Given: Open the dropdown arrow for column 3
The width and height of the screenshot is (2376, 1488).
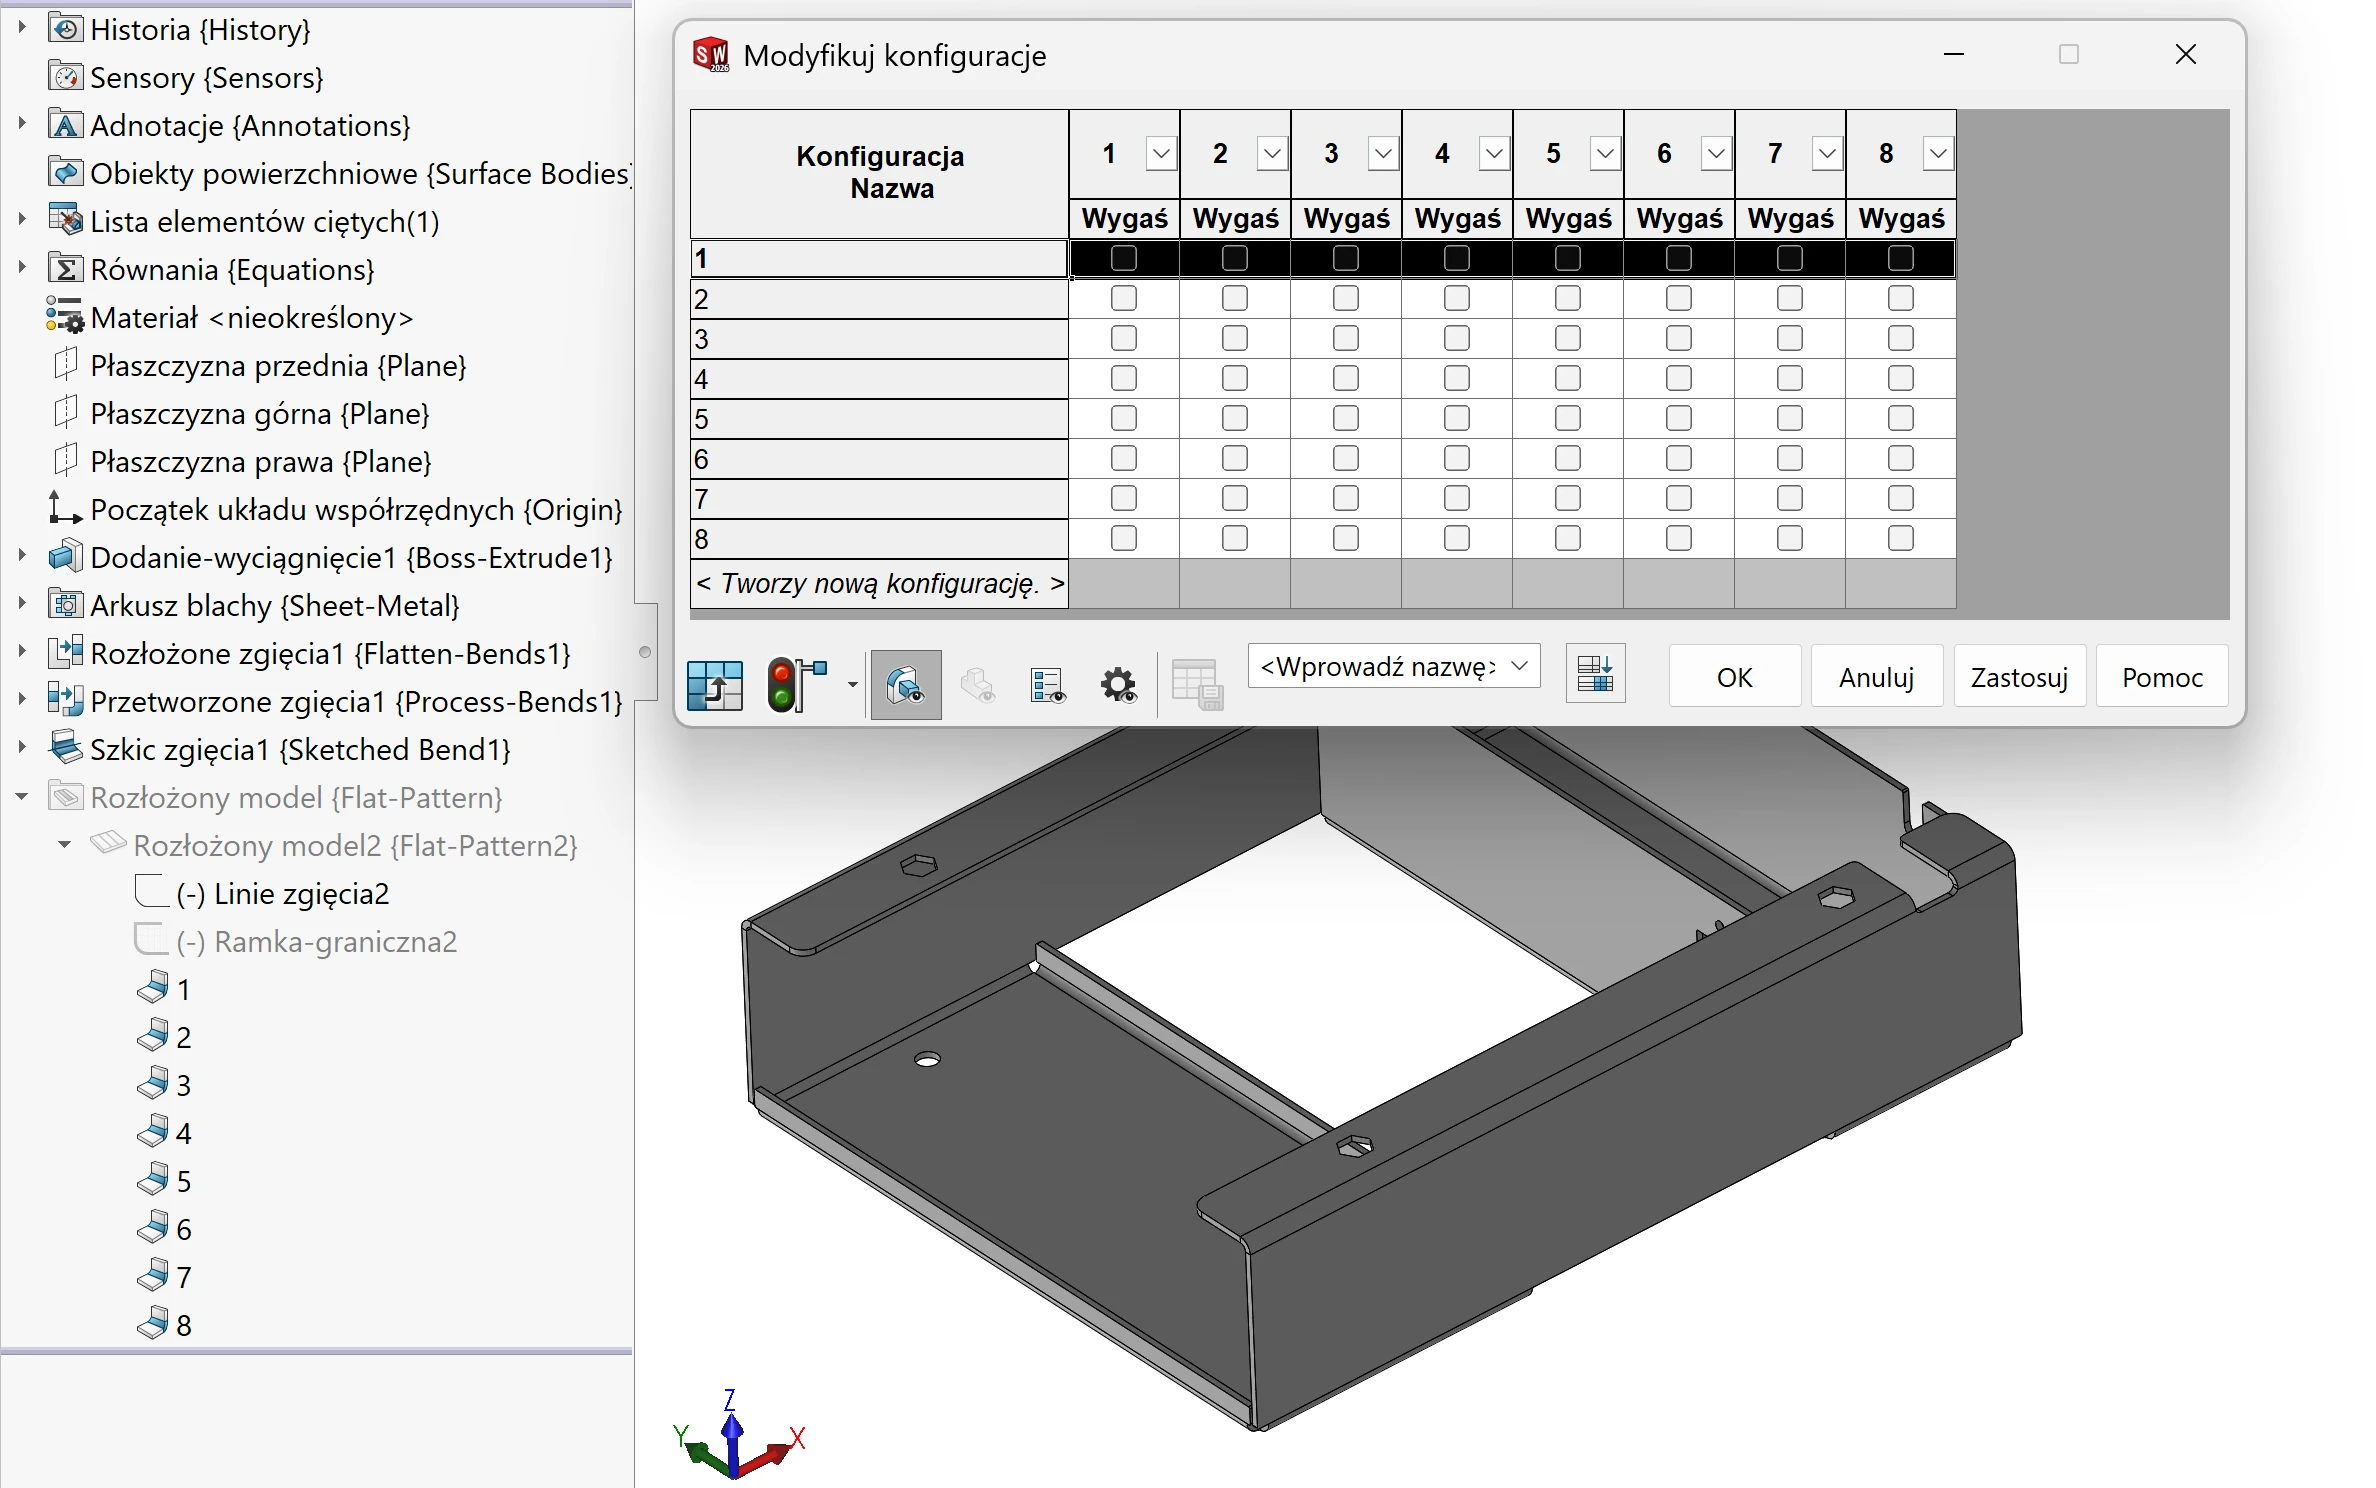Looking at the screenshot, I should pyautogui.click(x=1383, y=154).
